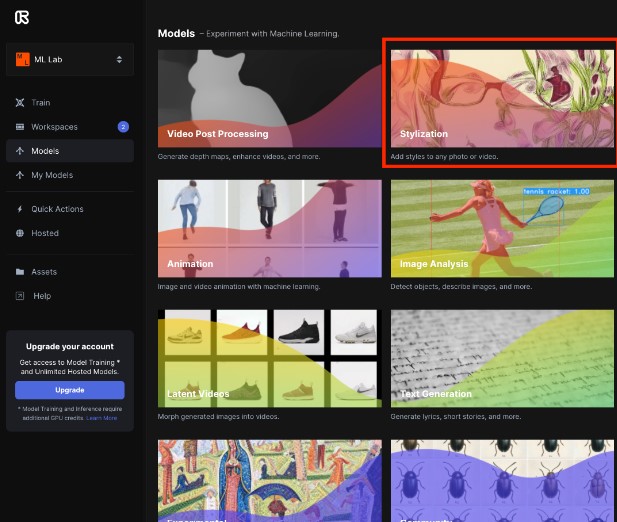Click the Workspaces count badge showing 2

[123, 127]
